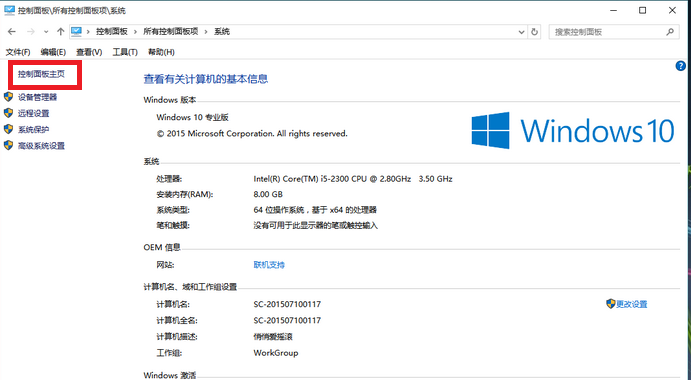
Task: Click 系统 breadcrumb segment
Action: (222, 32)
